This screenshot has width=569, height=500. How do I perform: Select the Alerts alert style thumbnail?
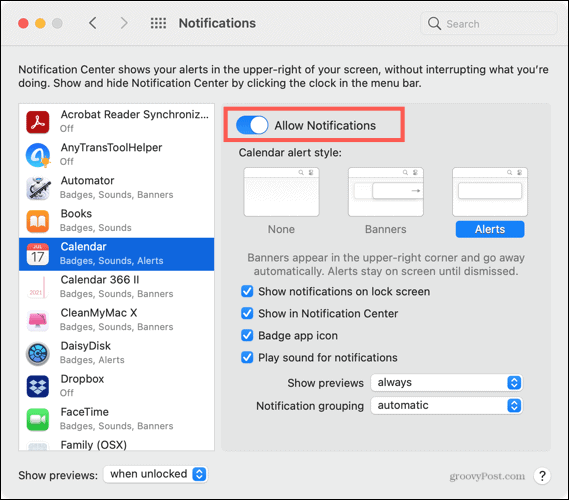[490, 192]
